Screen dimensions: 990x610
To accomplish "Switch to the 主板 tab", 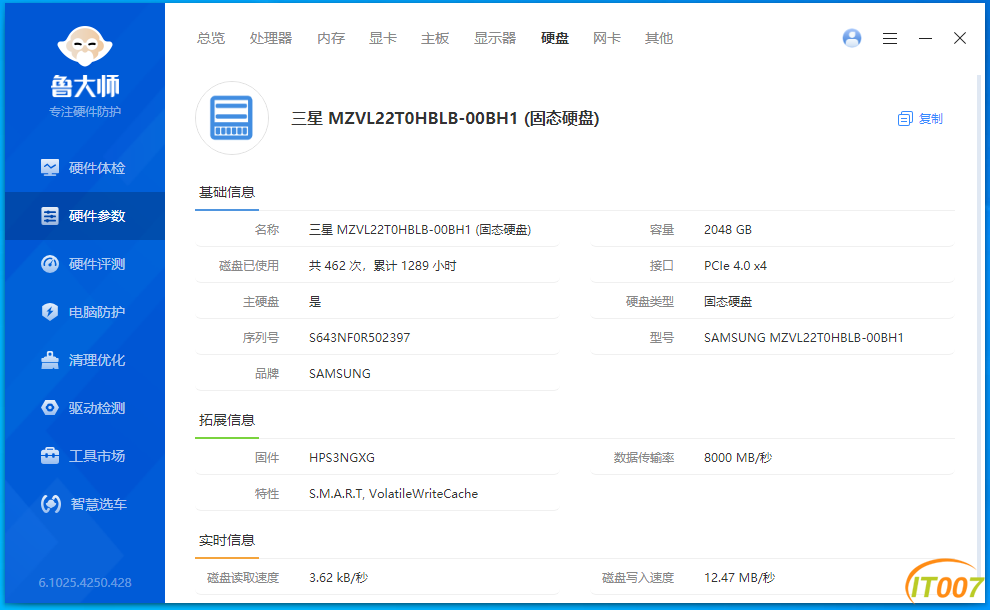I will pyautogui.click(x=435, y=39).
